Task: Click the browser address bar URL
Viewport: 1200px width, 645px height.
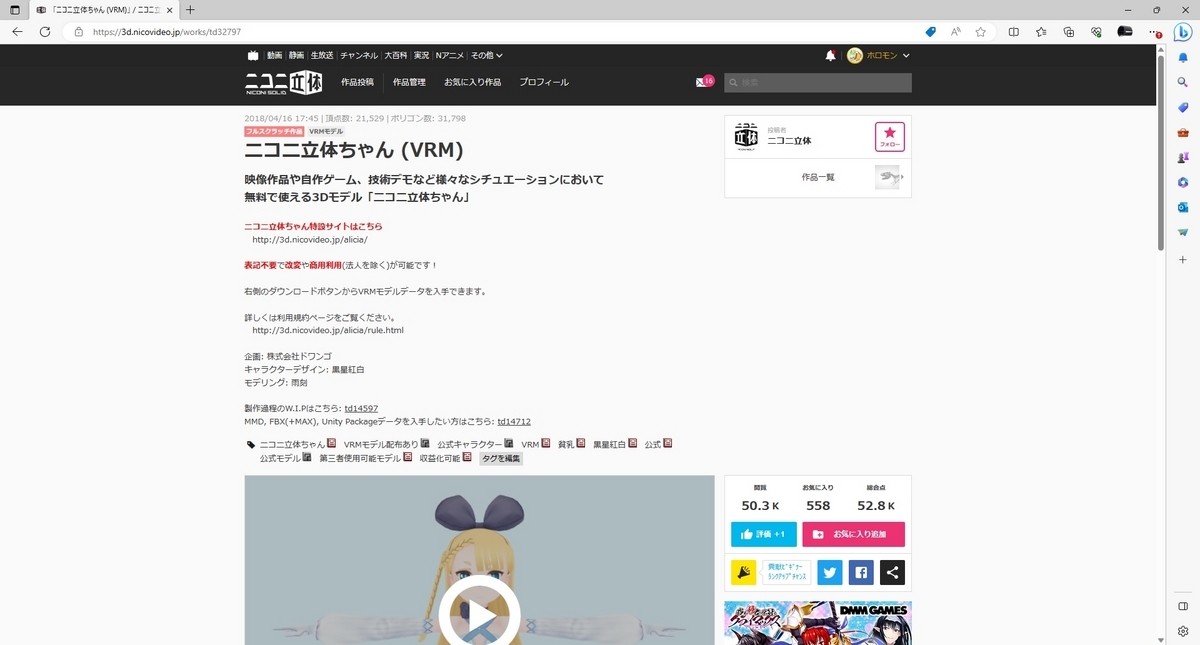Action: pyautogui.click(x=167, y=32)
